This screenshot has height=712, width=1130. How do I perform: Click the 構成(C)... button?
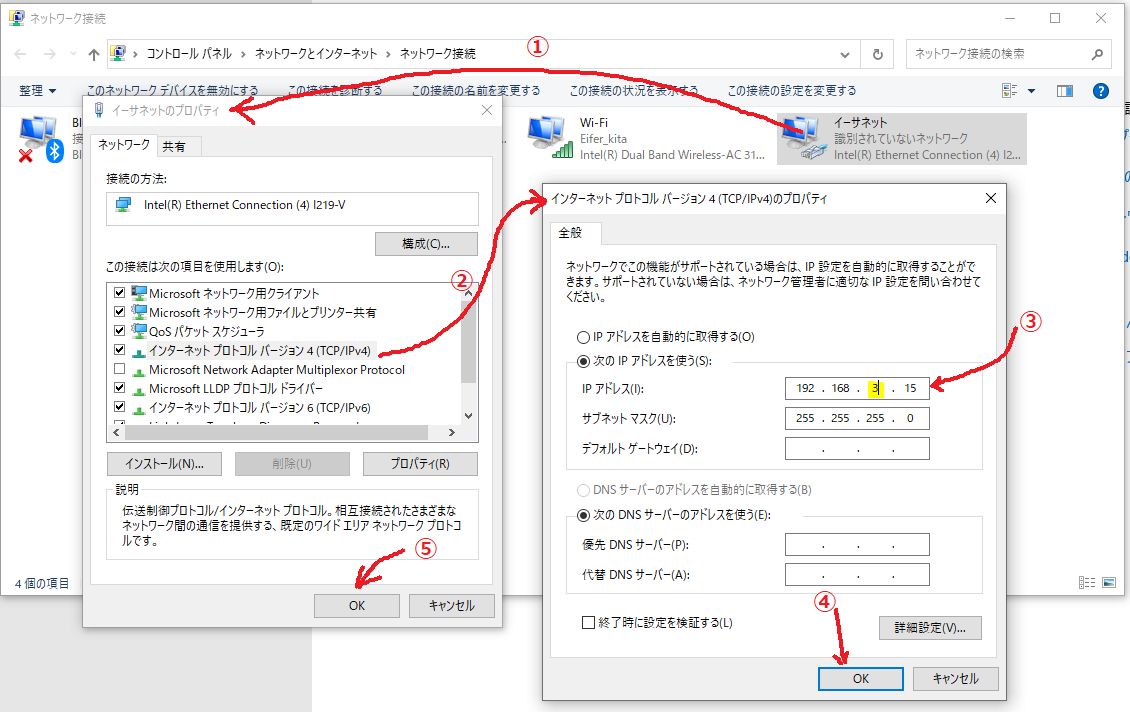(426, 244)
